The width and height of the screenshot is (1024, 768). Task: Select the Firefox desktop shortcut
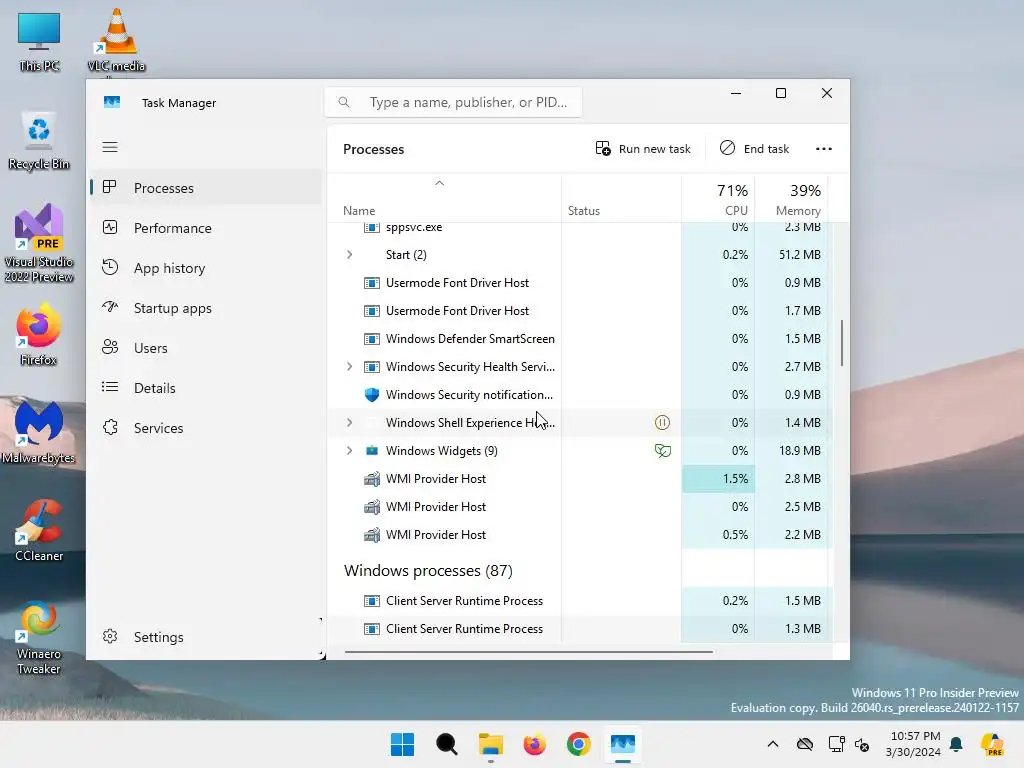click(x=39, y=334)
